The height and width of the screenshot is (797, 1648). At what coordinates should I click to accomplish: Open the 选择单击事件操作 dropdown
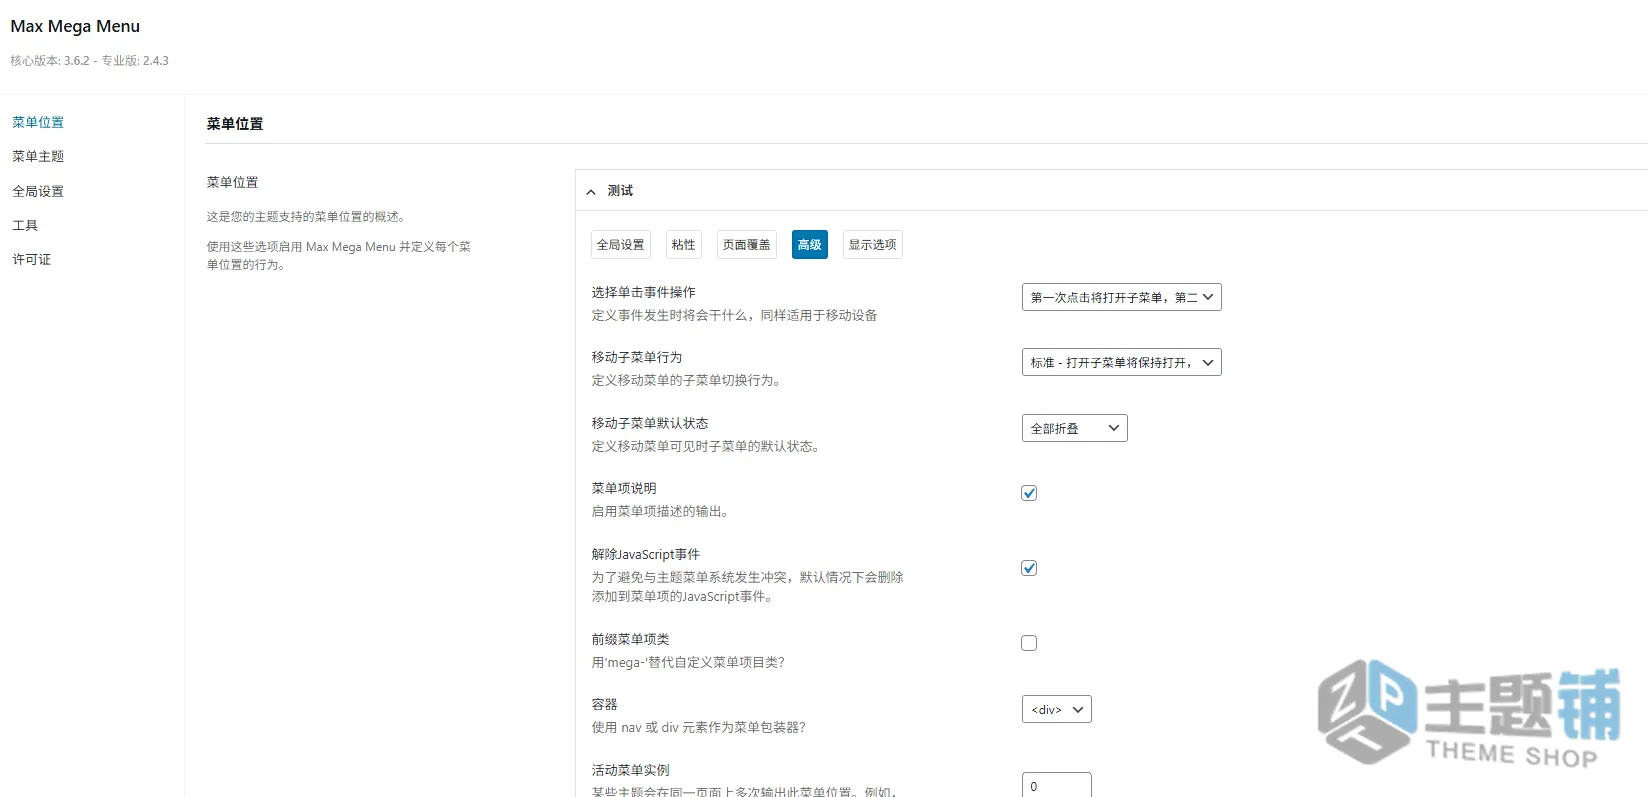1121,297
